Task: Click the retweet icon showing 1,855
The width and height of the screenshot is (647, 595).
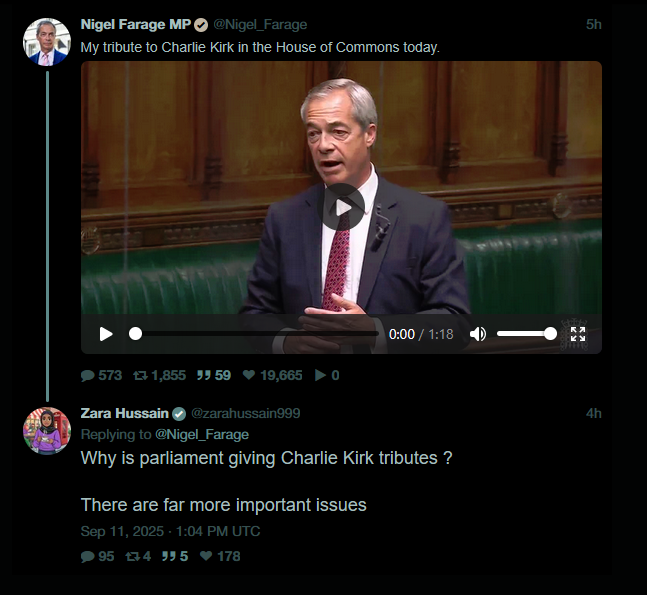Action: (x=140, y=375)
